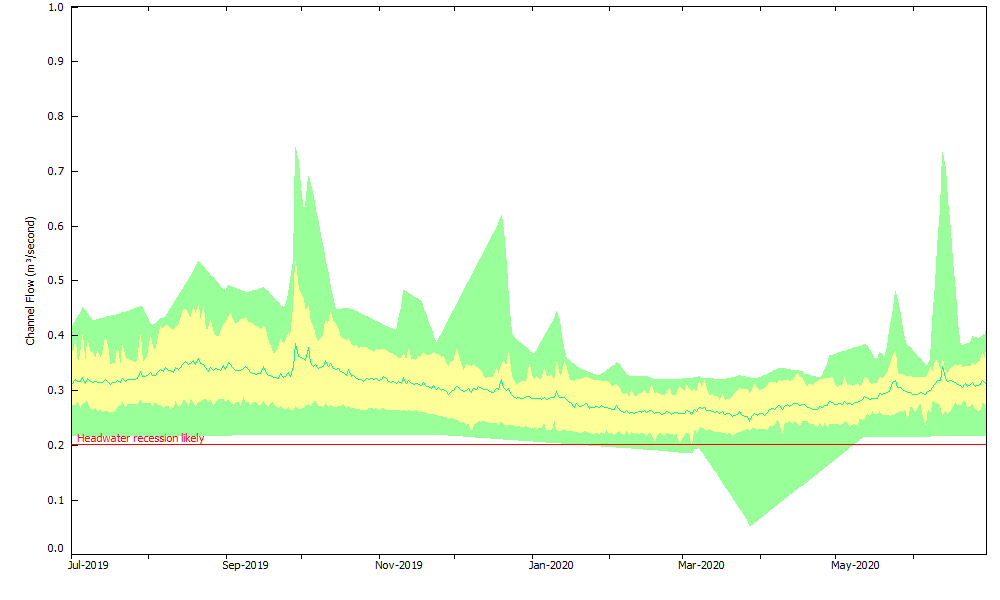Image resolution: width=1000 pixels, height=600 pixels.
Task: Click the tall green peak tip in June 2020
Action: click(942, 153)
